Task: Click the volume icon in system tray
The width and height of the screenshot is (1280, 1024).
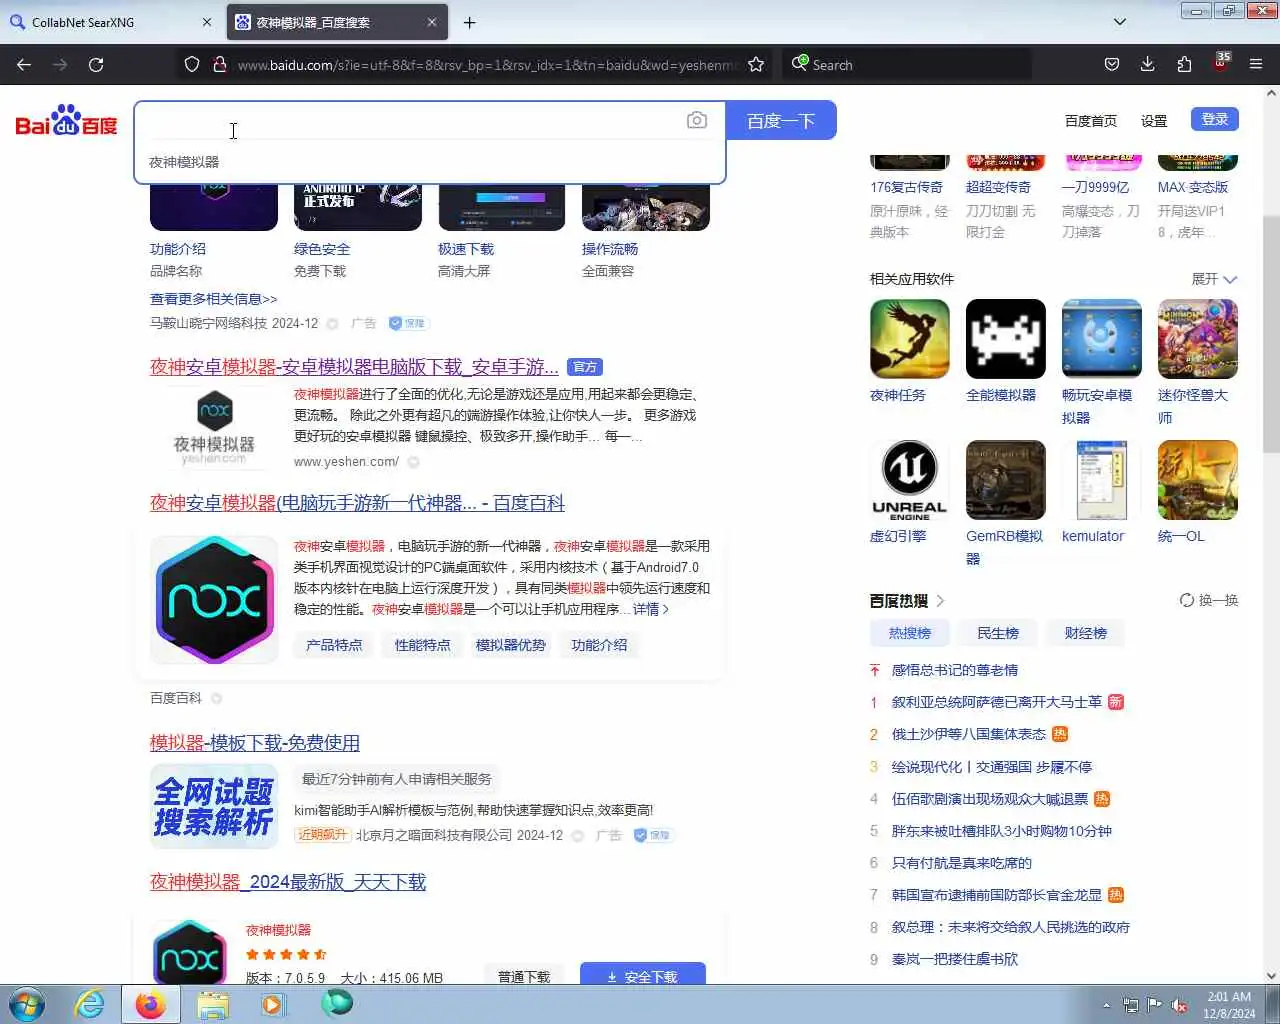Action: point(1180,1005)
